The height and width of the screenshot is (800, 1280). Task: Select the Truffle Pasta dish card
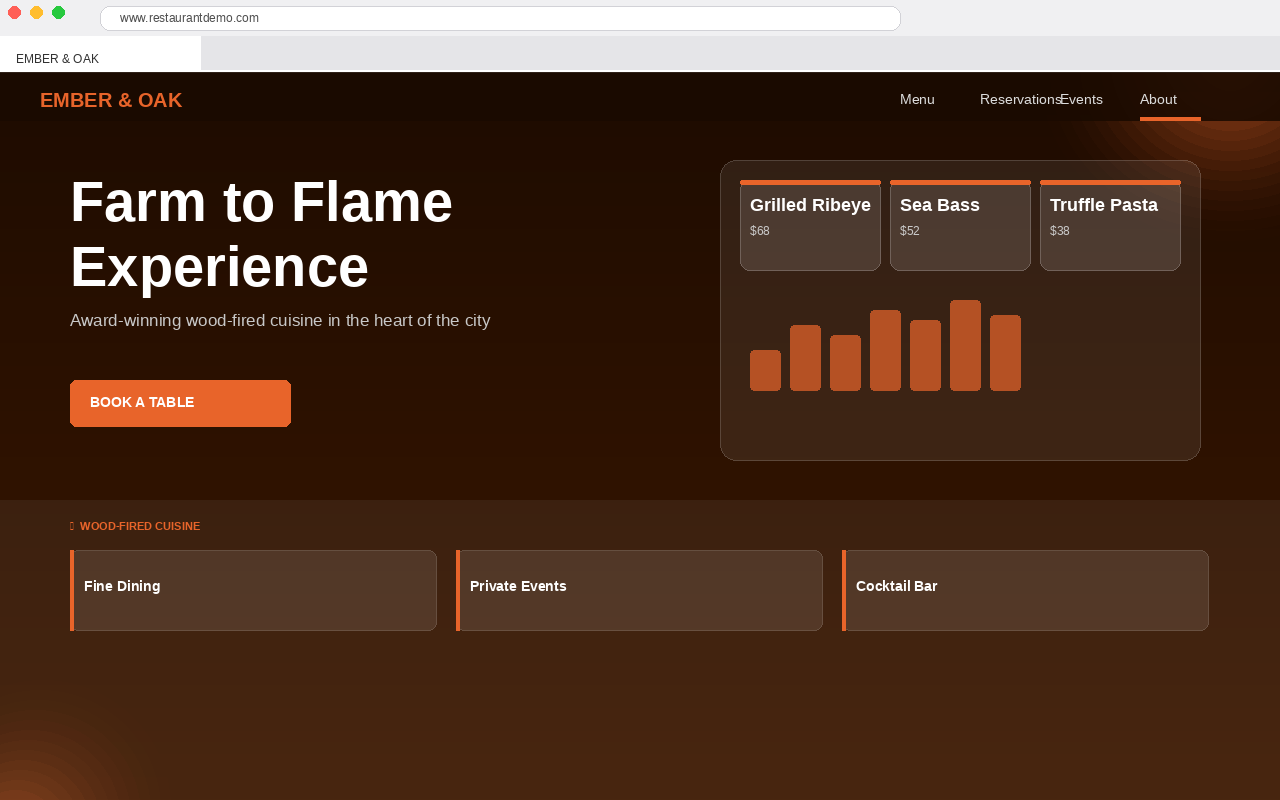click(x=1110, y=226)
